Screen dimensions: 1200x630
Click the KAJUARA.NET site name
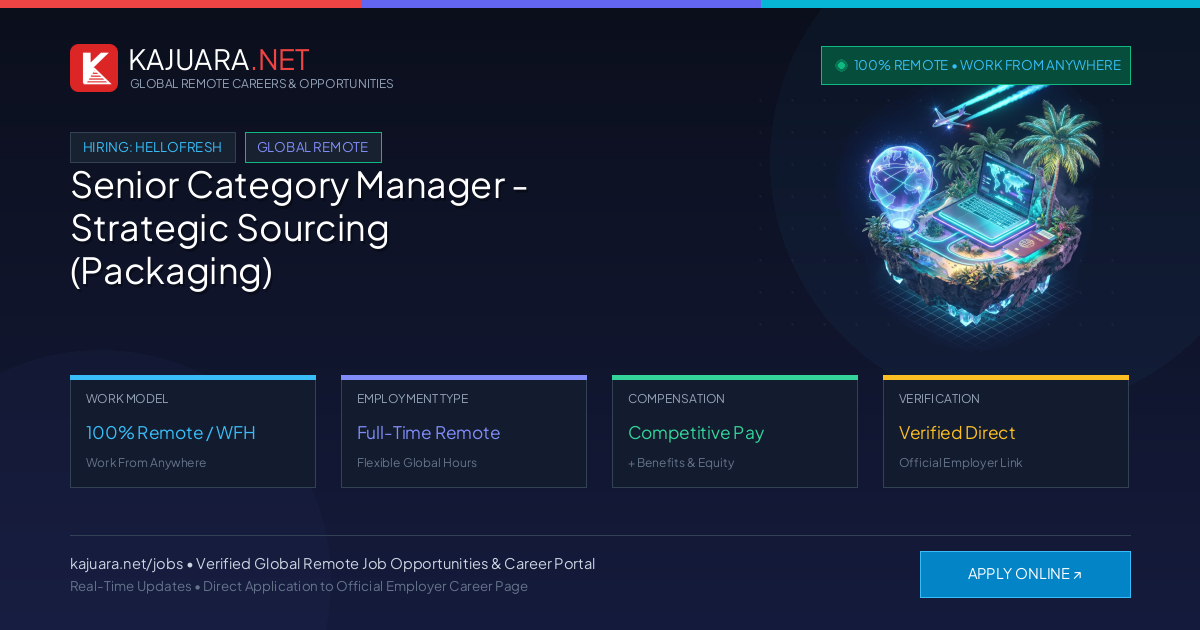(219, 60)
